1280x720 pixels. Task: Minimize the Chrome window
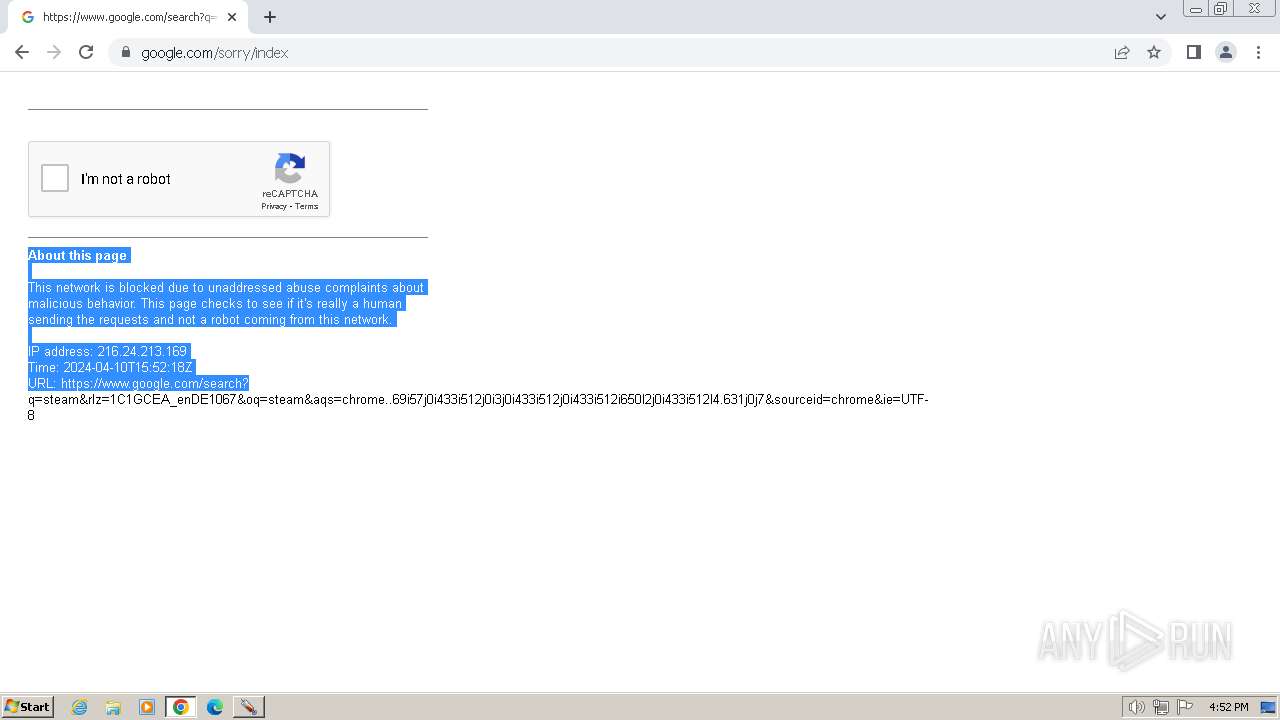click(x=1196, y=8)
